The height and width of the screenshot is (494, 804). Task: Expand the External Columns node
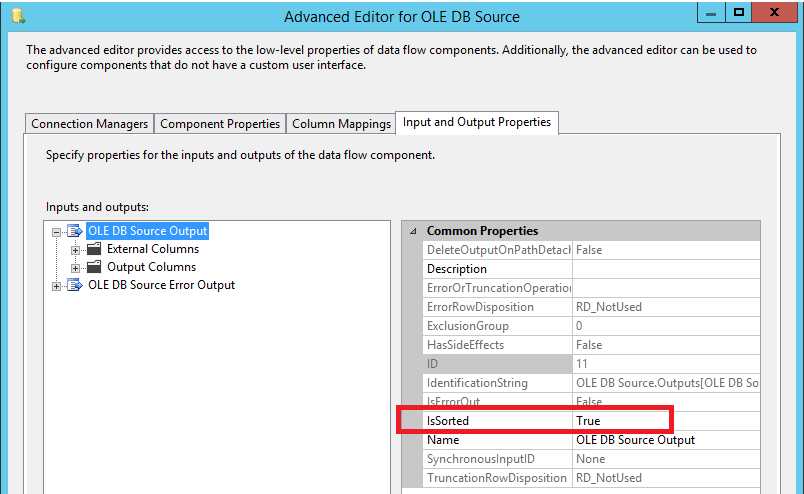[x=75, y=250]
